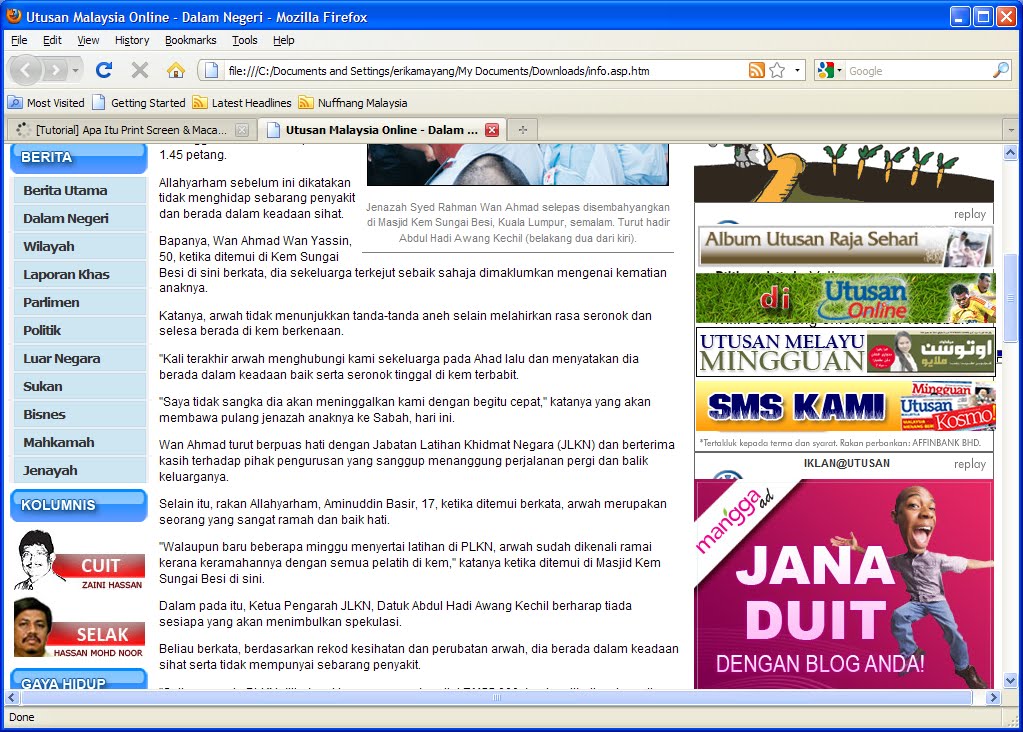1023x732 pixels.
Task: Open recent pages history dropdown arrow
Action: (76, 70)
